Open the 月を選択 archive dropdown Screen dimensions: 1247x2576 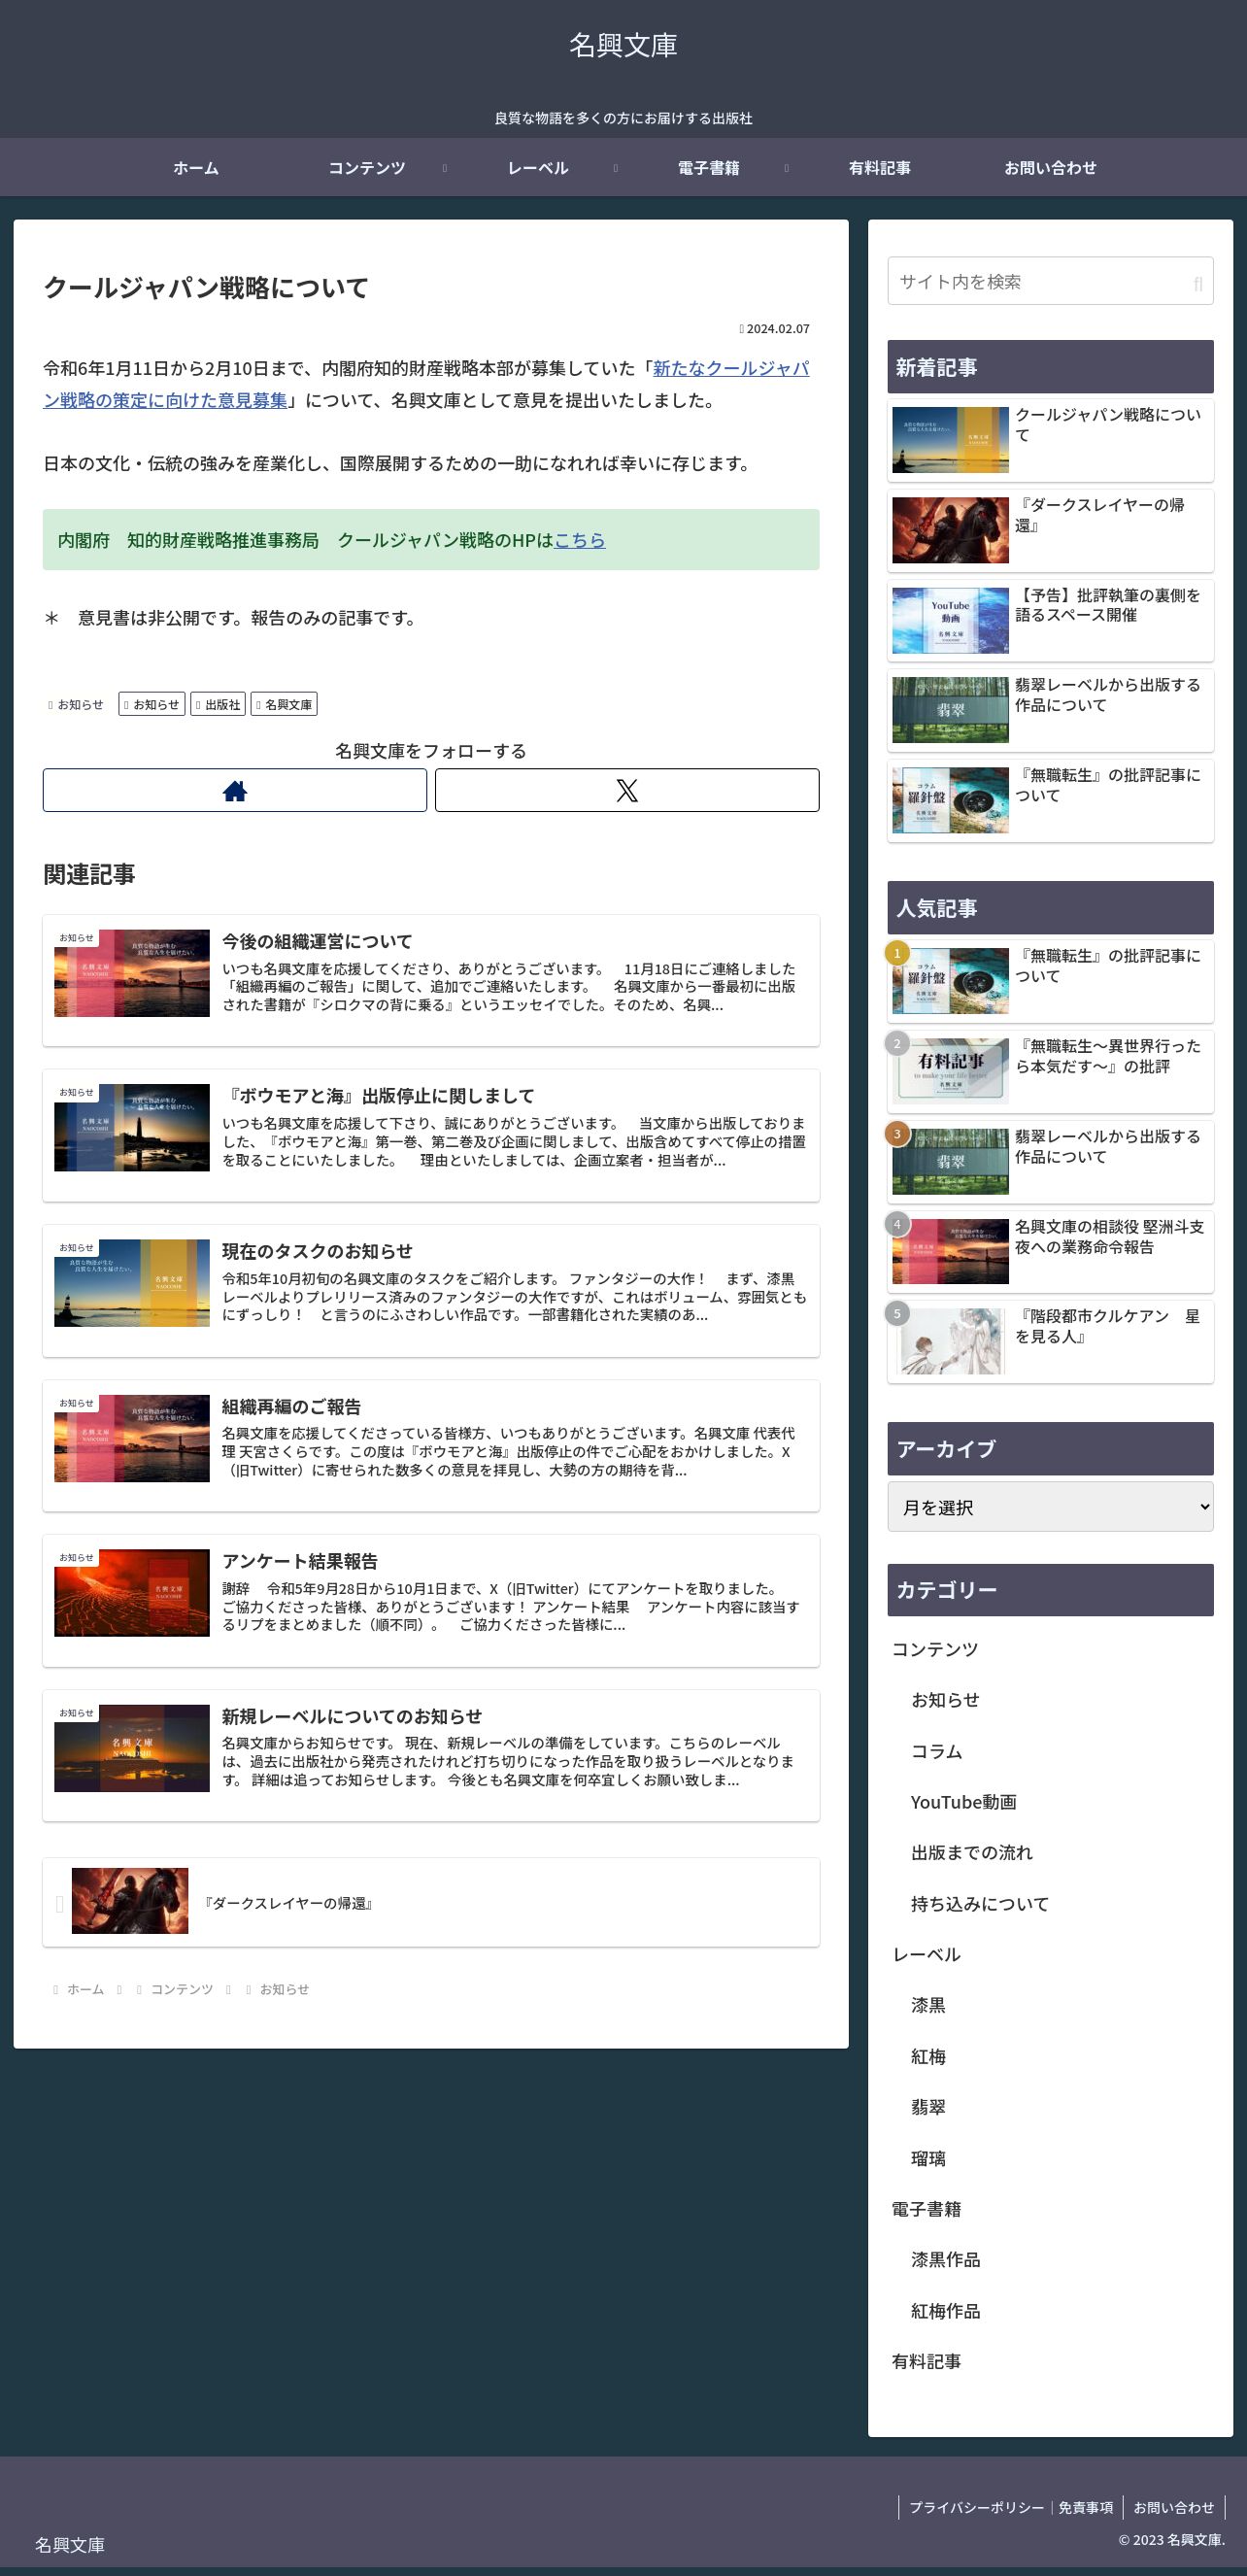click(x=1050, y=1507)
